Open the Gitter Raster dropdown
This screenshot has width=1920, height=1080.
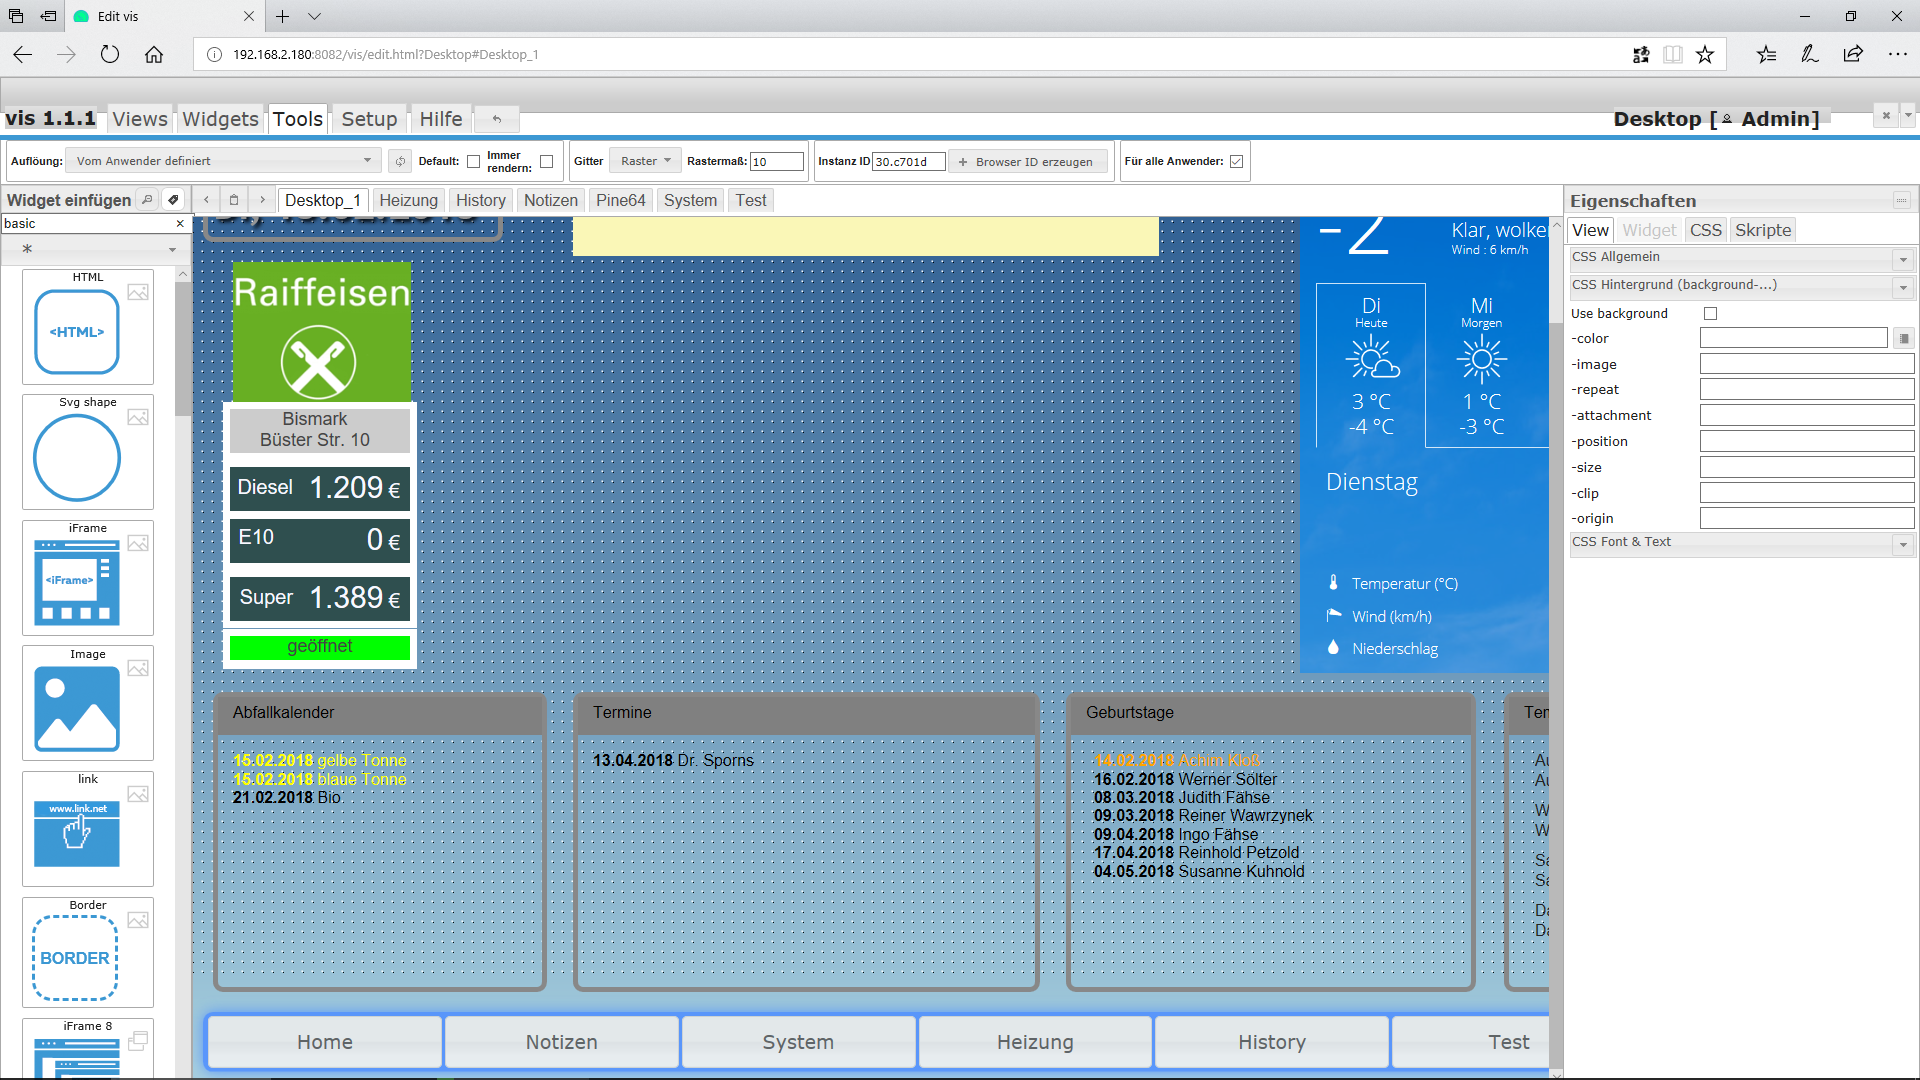point(645,161)
